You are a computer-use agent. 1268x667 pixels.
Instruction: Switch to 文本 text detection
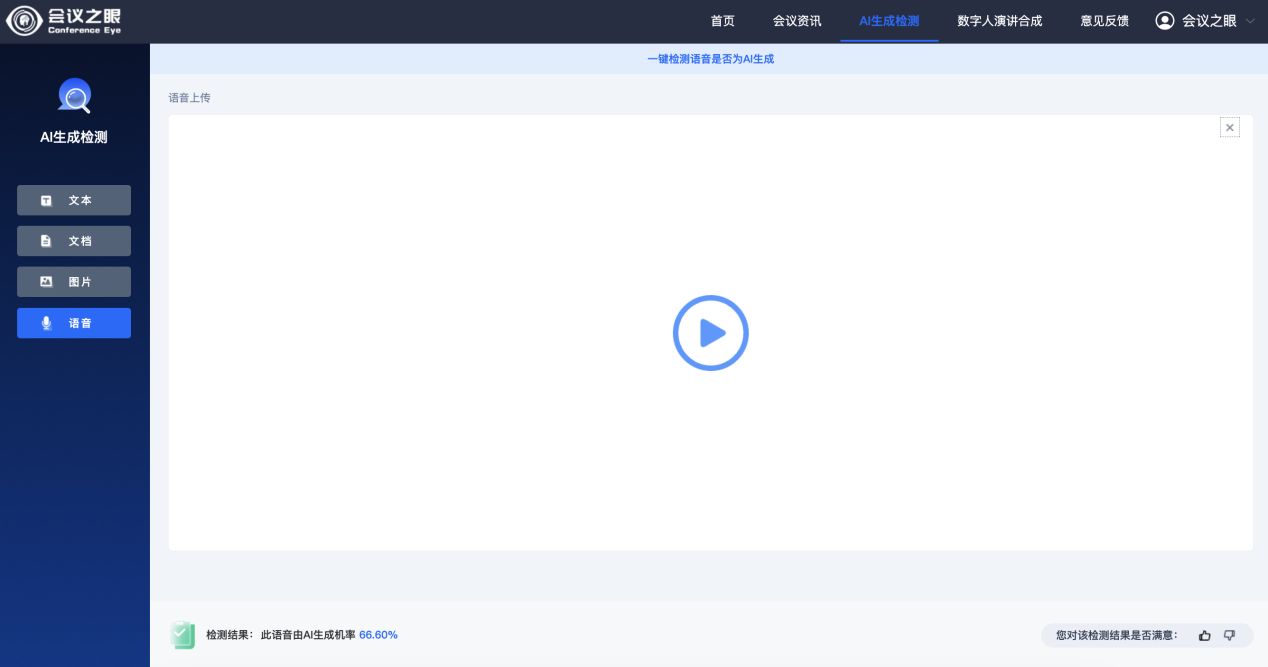(74, 200)
